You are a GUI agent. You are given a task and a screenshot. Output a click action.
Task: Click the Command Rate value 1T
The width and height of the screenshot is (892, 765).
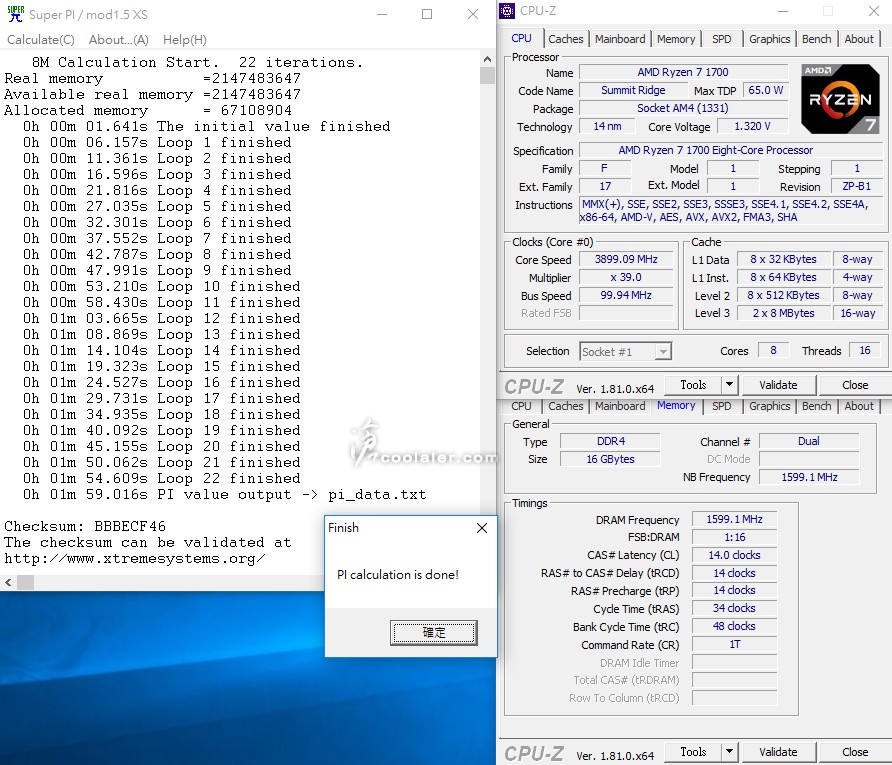coord(734,644)
